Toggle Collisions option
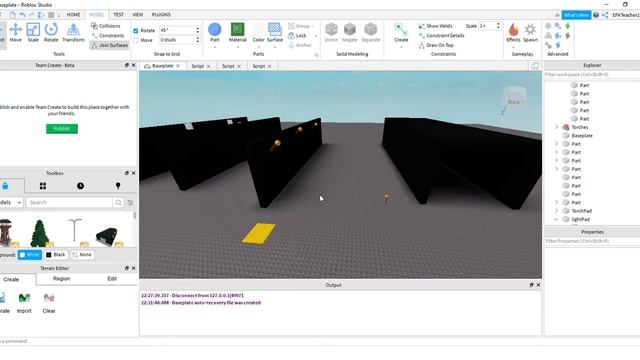 tap(106, 26)
